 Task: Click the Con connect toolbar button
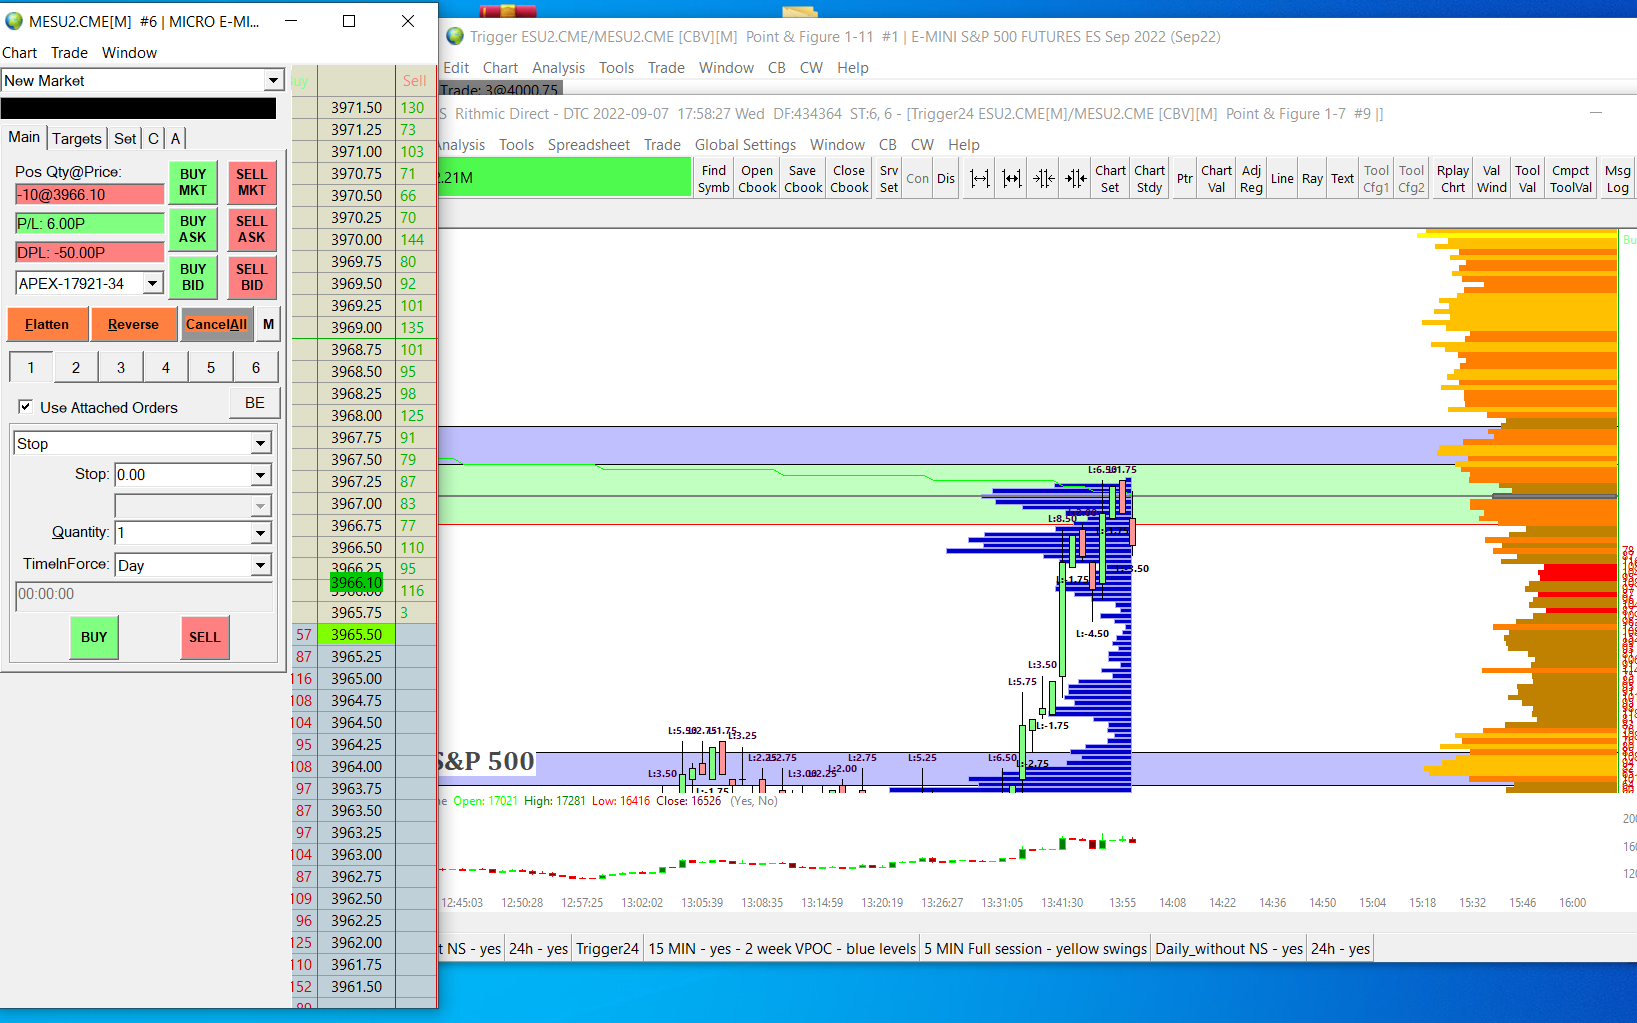[917, 178]
